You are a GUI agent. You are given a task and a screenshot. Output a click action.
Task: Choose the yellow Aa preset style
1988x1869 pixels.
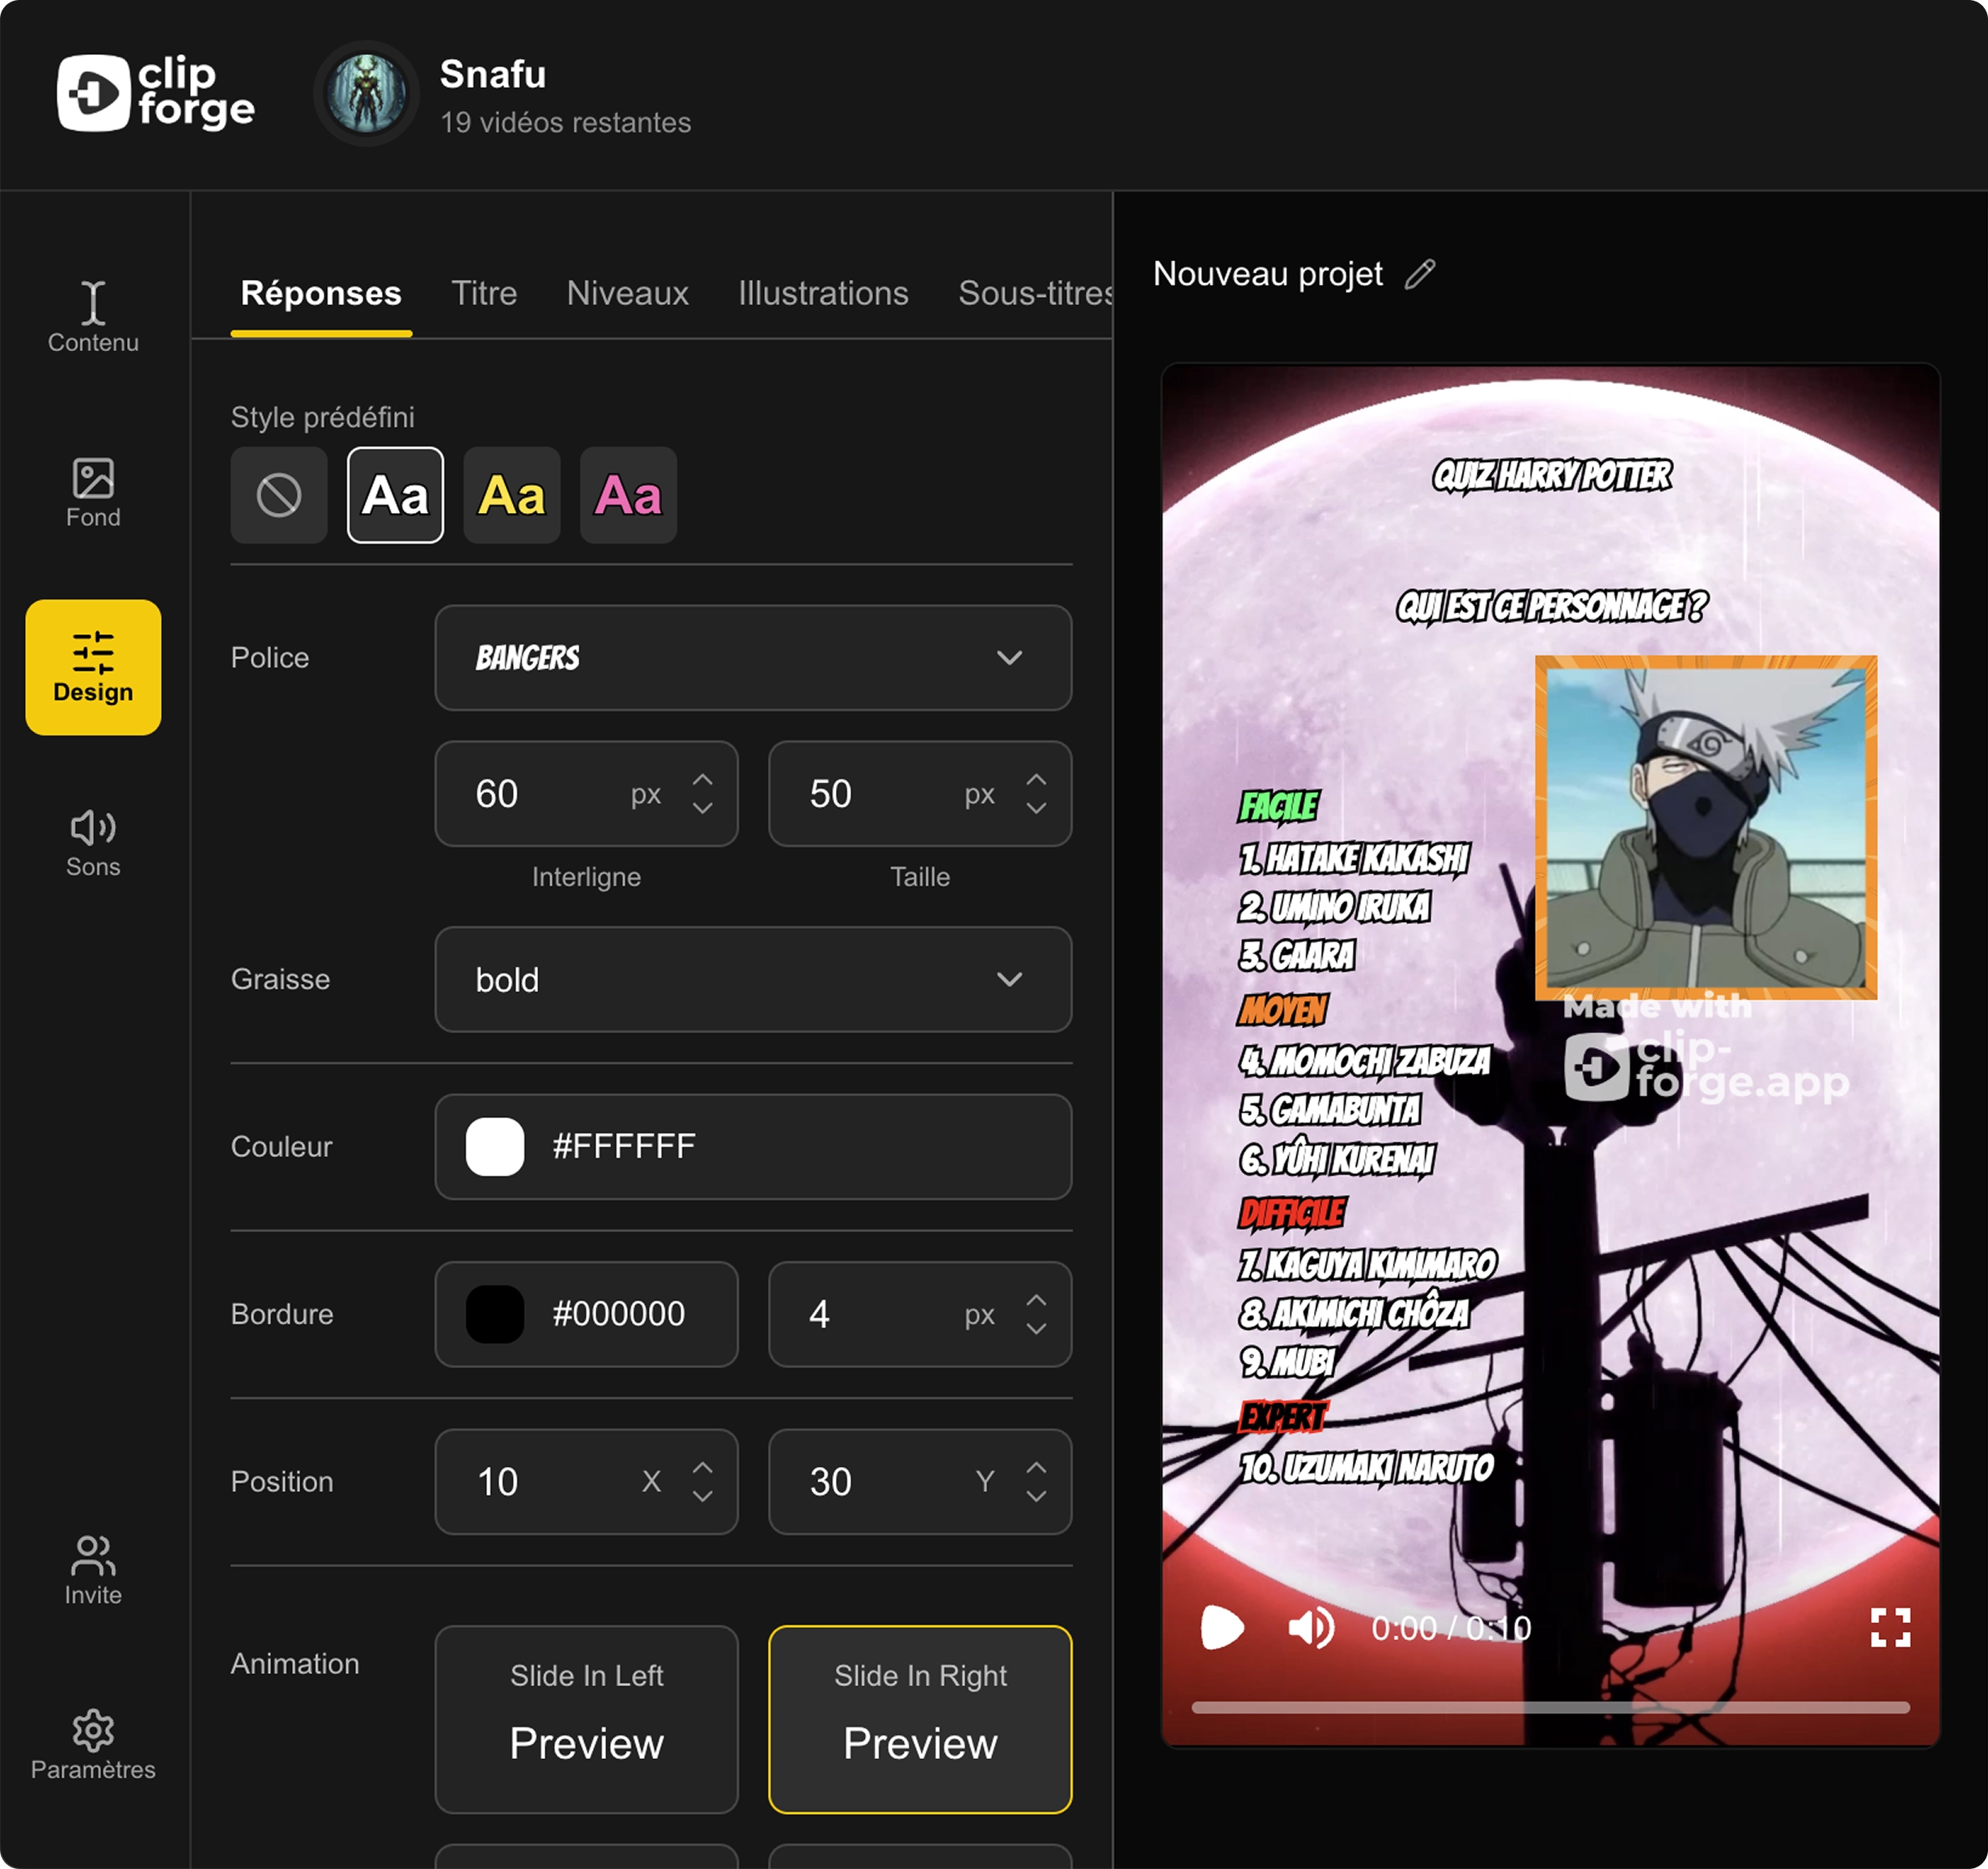click(511, 495)
